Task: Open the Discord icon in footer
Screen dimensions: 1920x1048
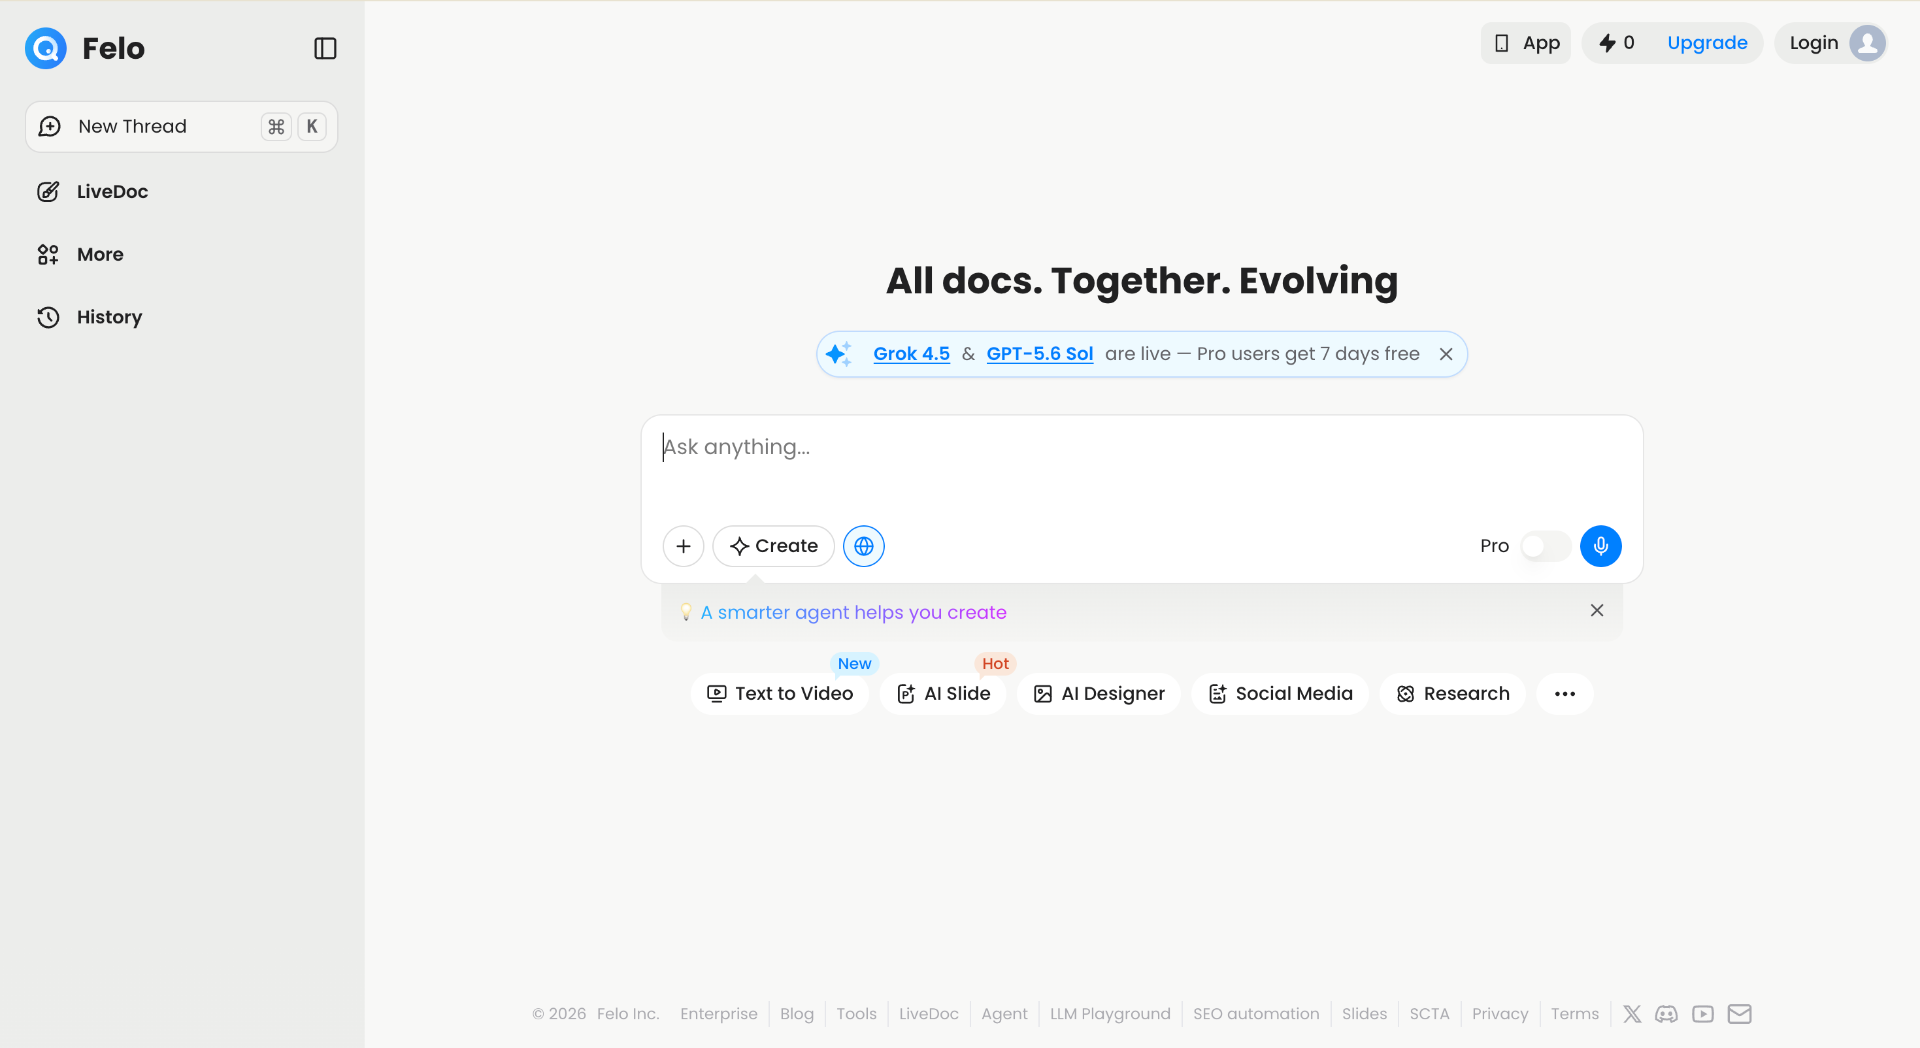Action: [1667, 1014]
